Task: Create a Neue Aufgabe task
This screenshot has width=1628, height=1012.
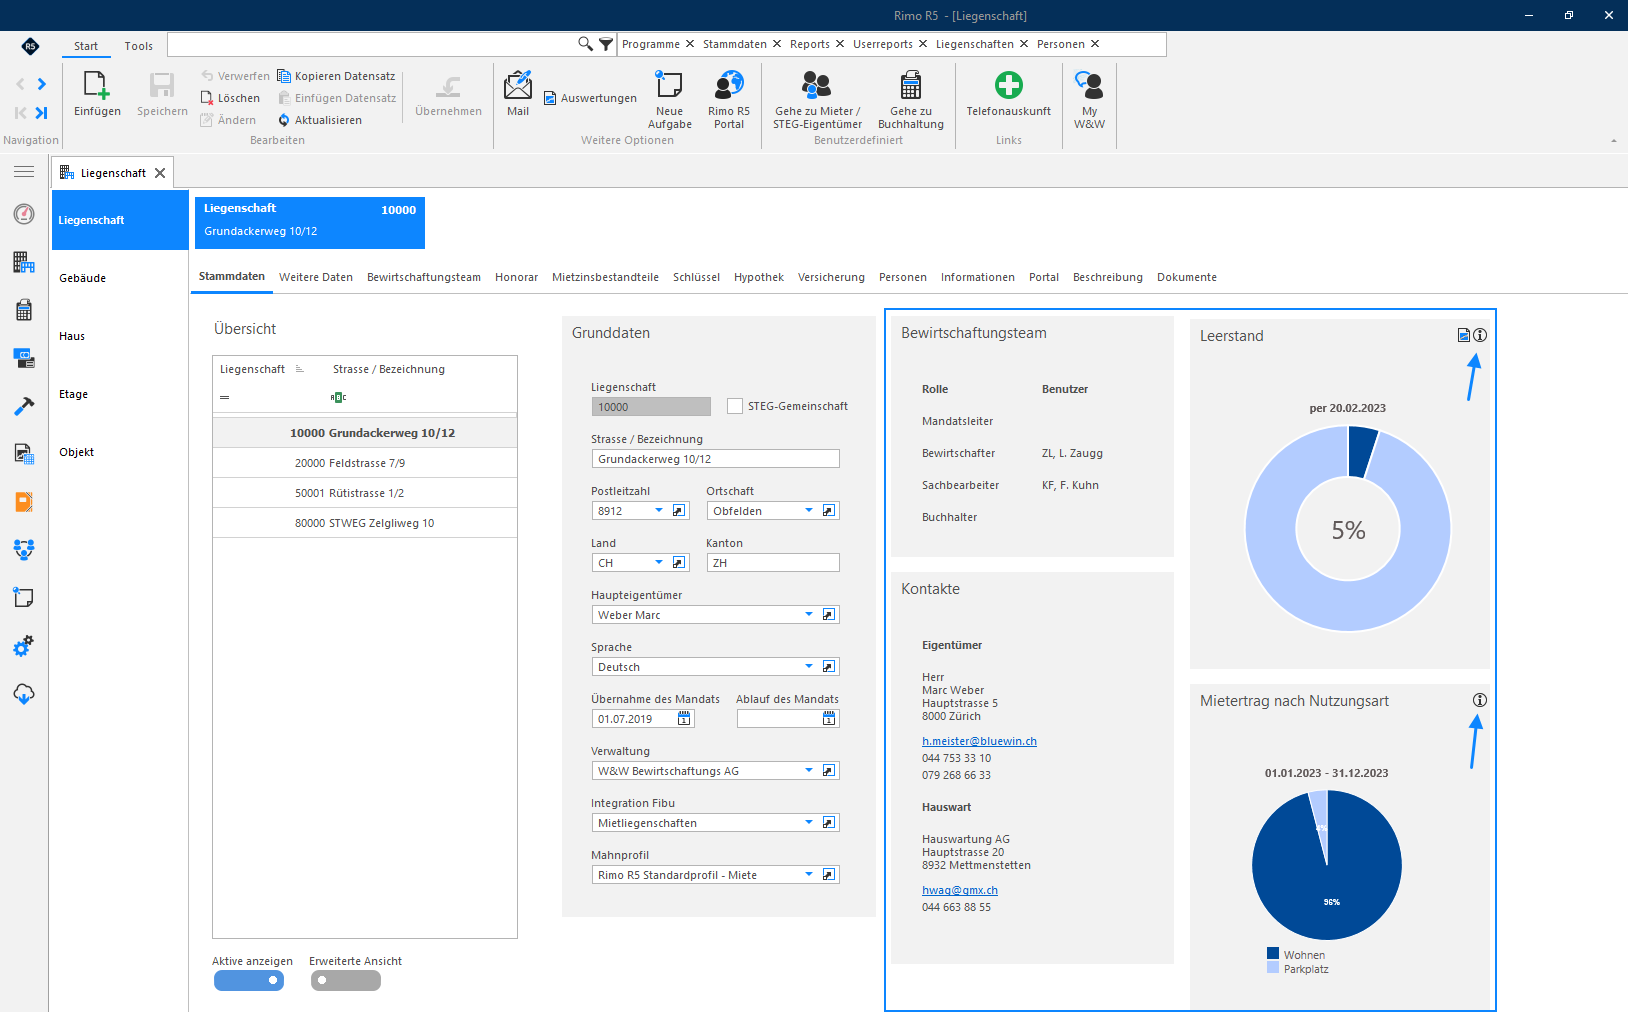Action: pyautogui.click(x=669, y=100)
